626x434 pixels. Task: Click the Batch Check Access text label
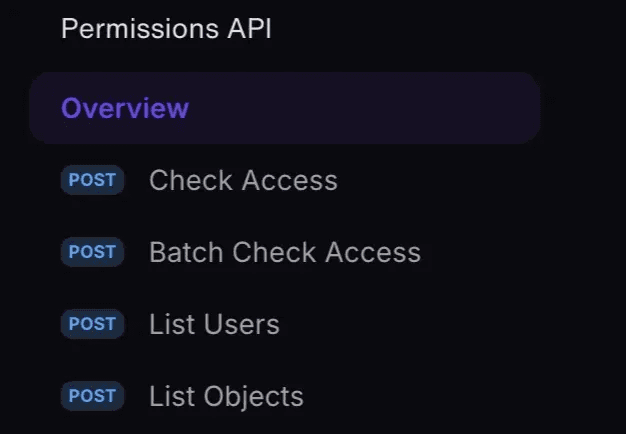coord(284,252)
